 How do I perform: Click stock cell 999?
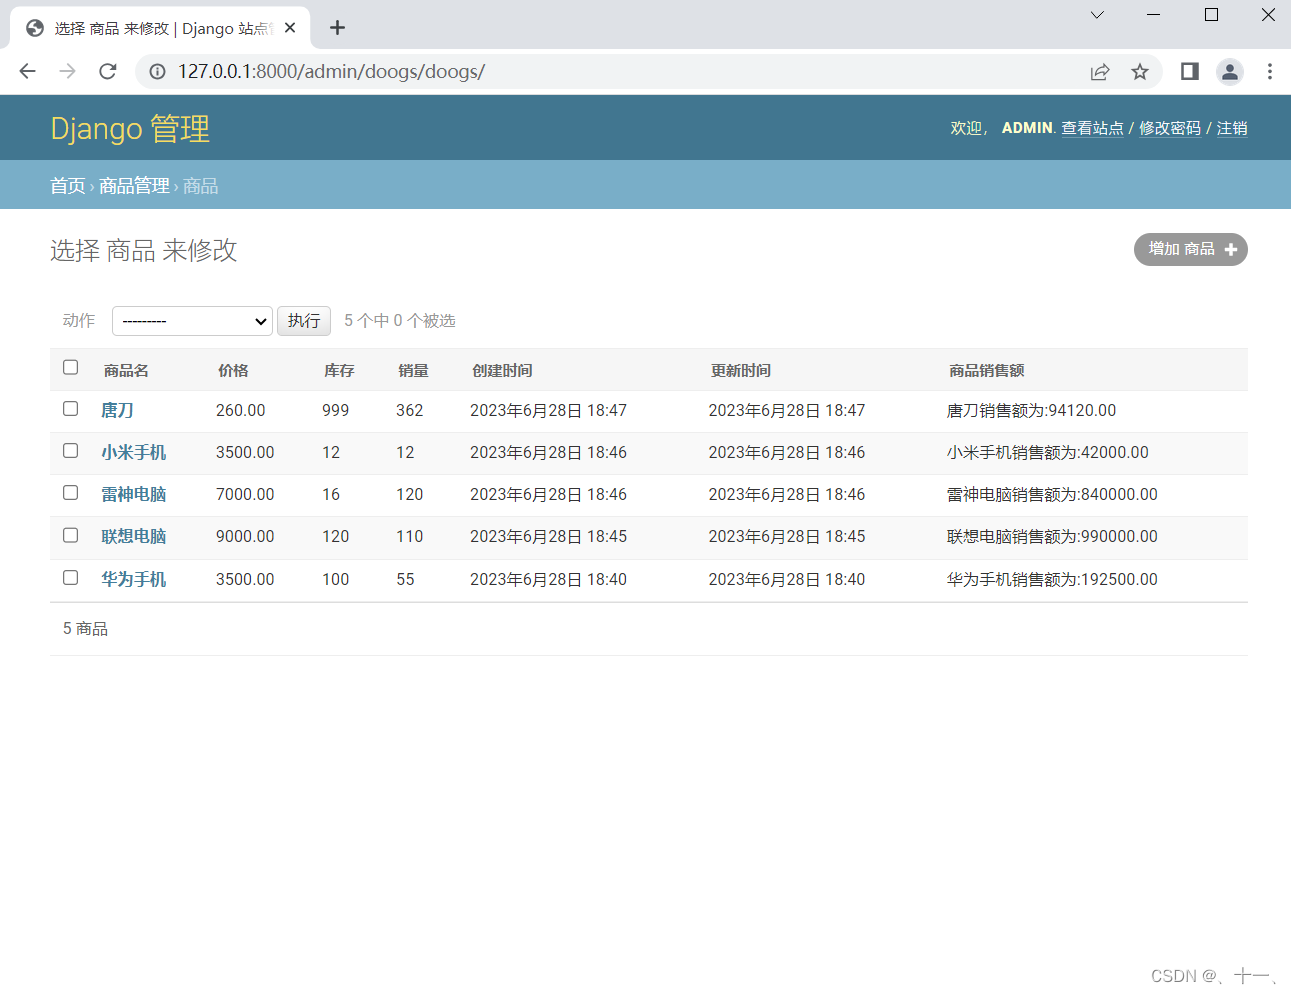tap(336, 410)
